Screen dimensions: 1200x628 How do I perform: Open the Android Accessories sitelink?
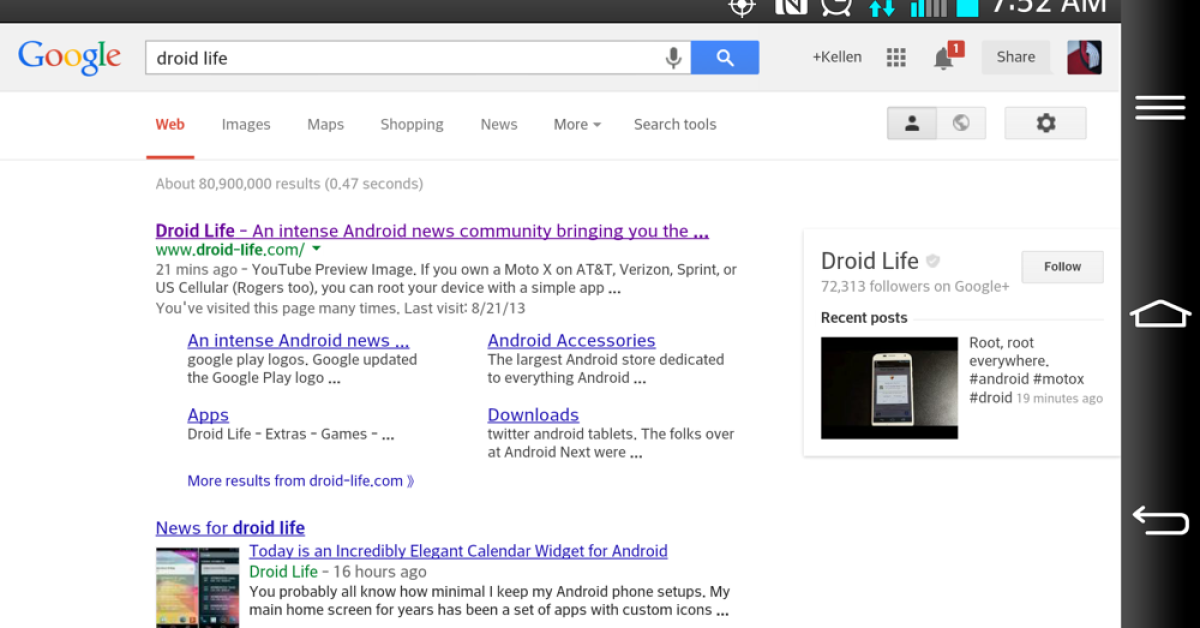click(x=571, y=341)
